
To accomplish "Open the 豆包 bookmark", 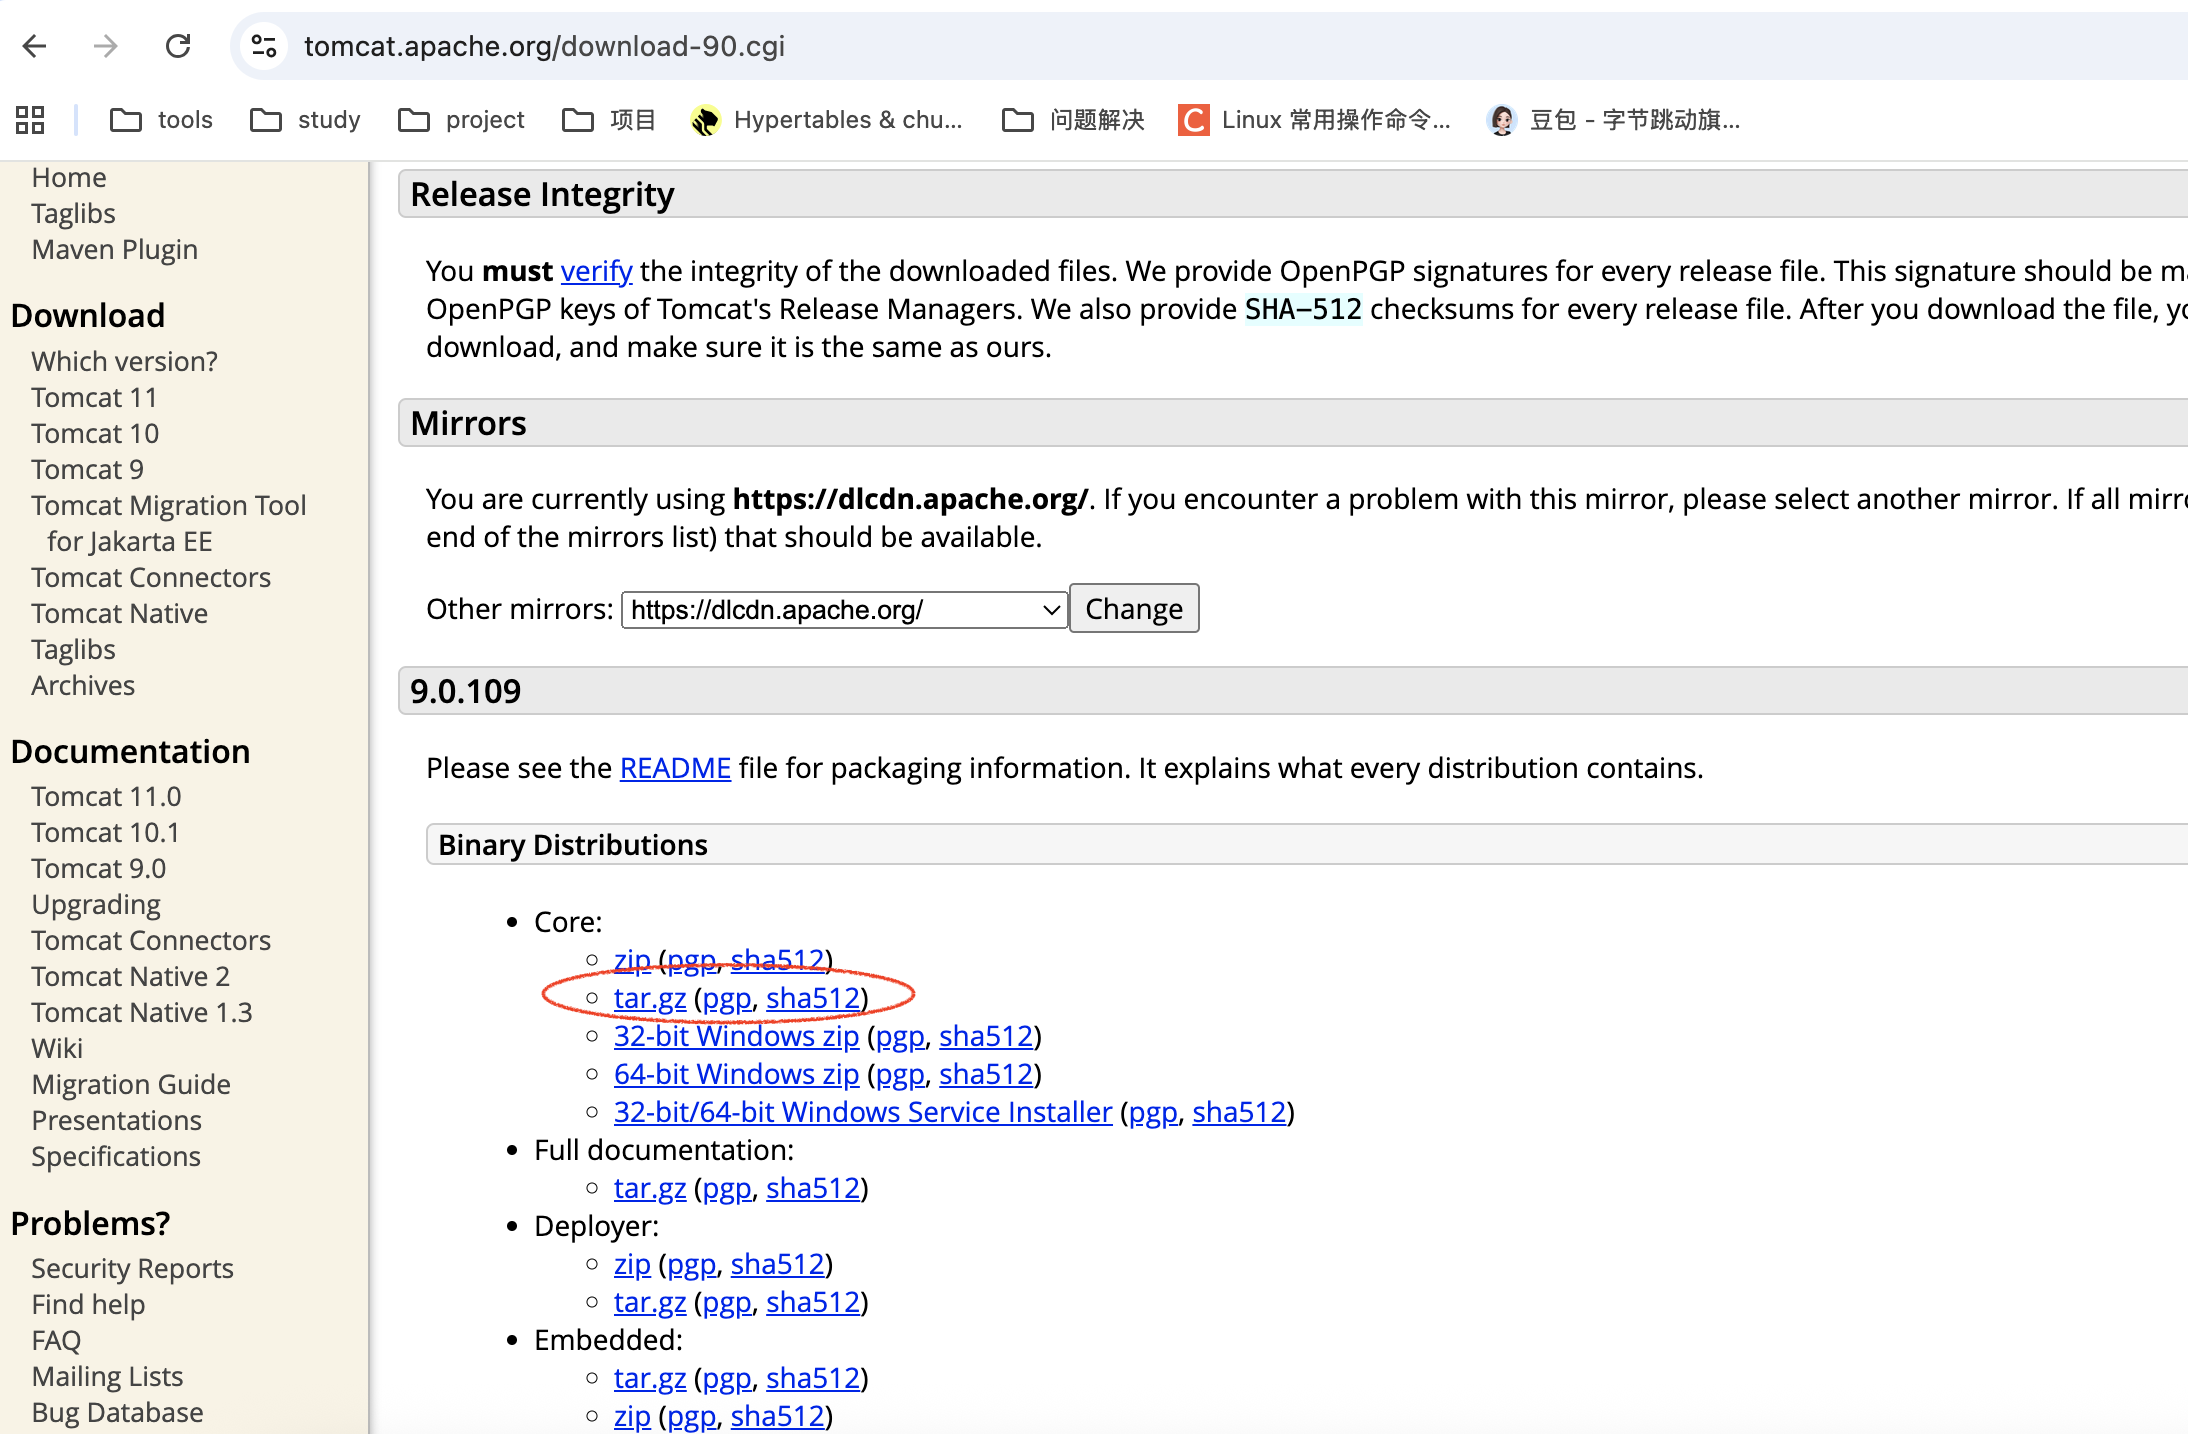I will [1613, 120].
